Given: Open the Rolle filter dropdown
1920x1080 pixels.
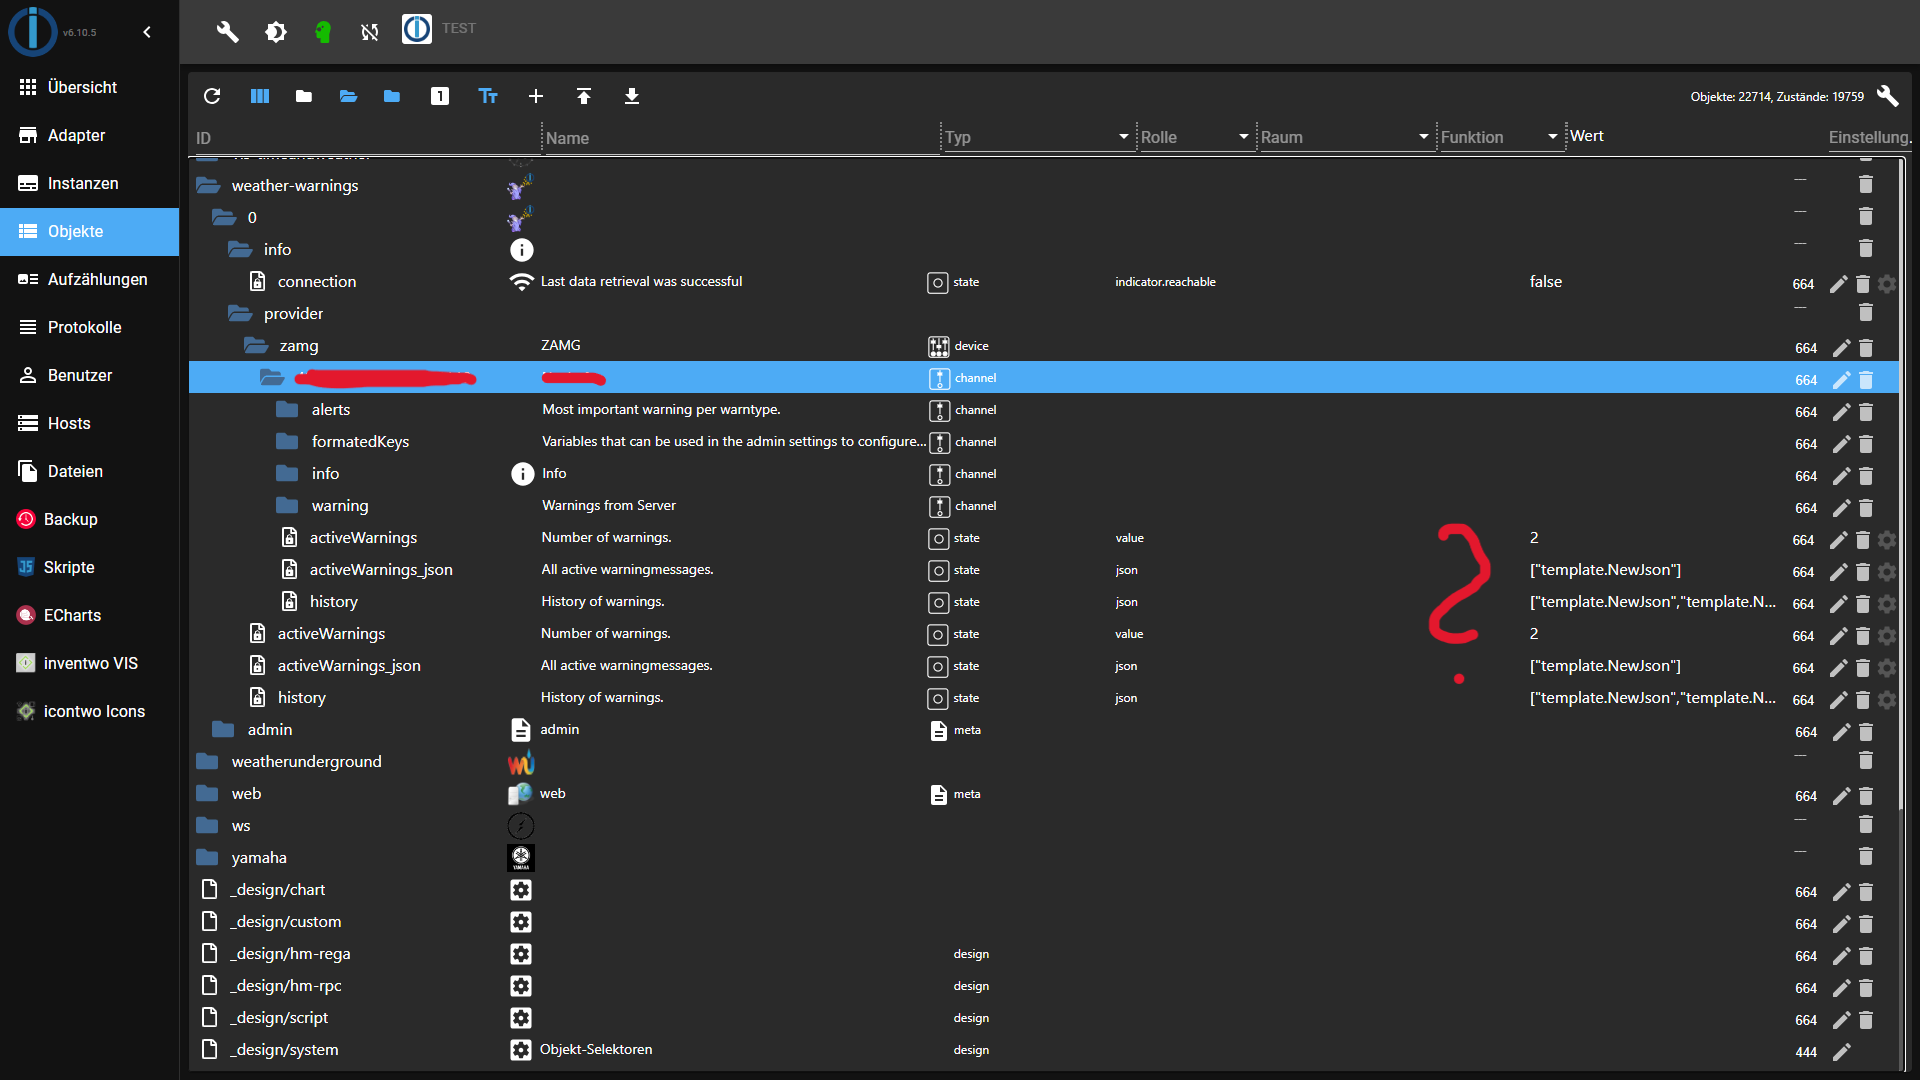Looking at the screenshot, I should coord(1196,137).
